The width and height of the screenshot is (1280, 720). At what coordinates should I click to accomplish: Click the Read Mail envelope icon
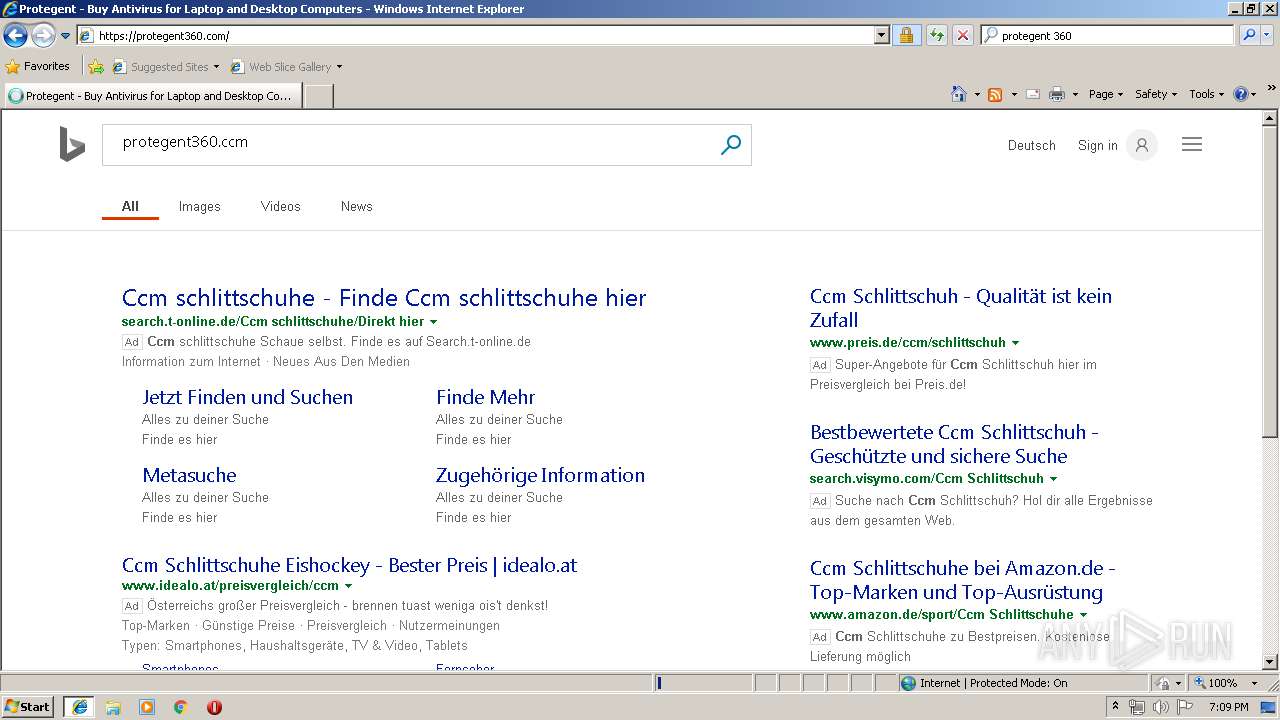(1033, 94)
